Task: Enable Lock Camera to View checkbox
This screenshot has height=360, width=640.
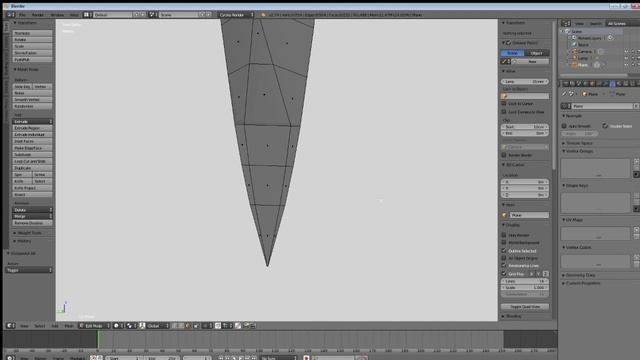Action: (x=504, y=112)
